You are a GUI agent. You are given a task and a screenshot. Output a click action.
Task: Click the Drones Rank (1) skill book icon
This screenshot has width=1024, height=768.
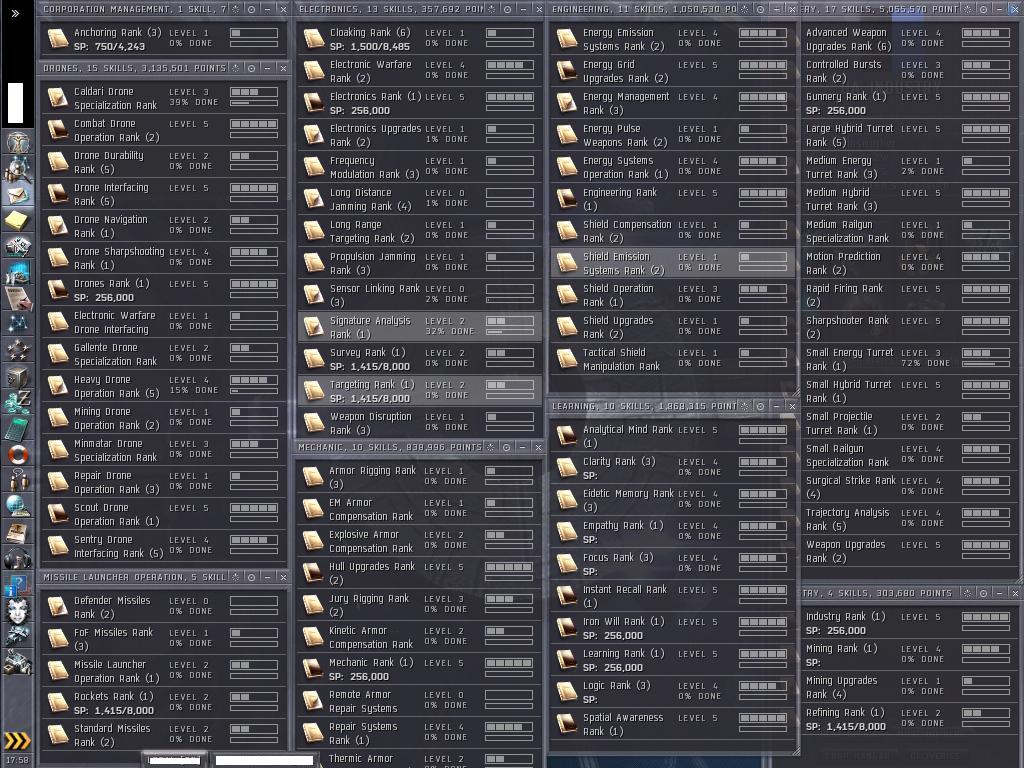coord(58,289)
